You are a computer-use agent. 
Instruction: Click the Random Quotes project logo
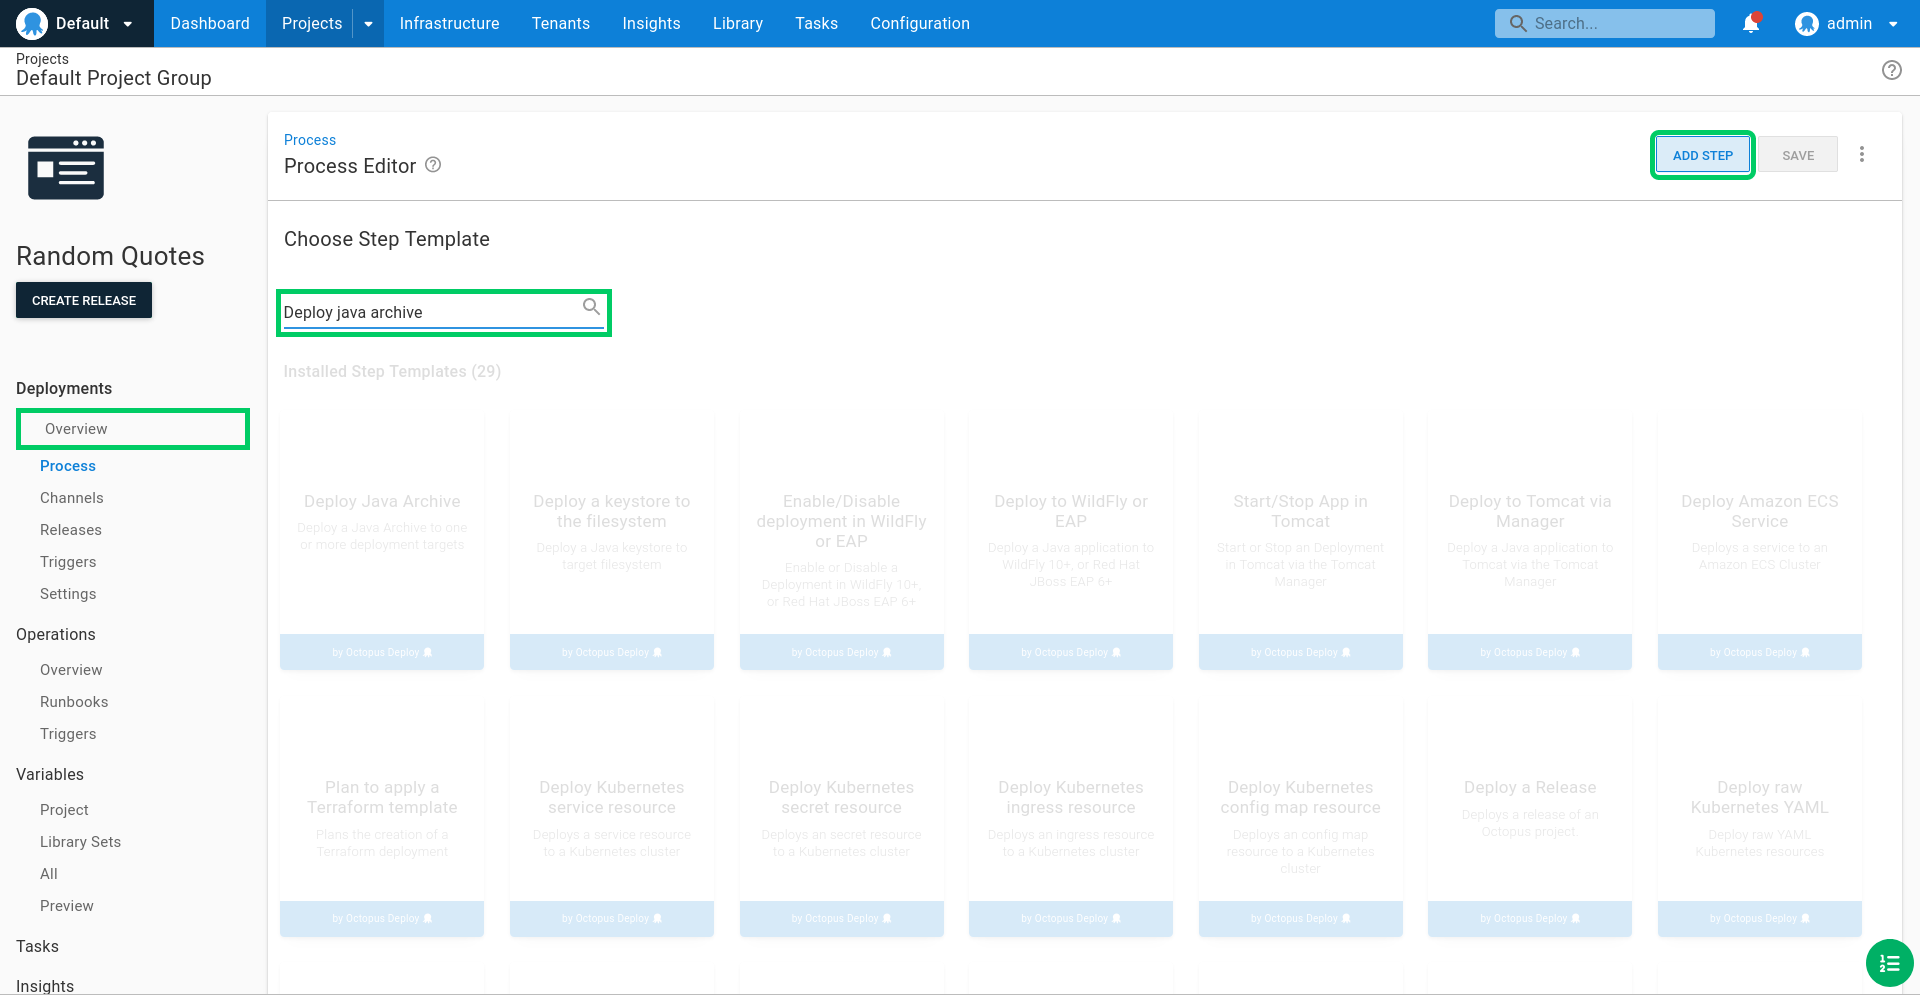coord(66,167)
